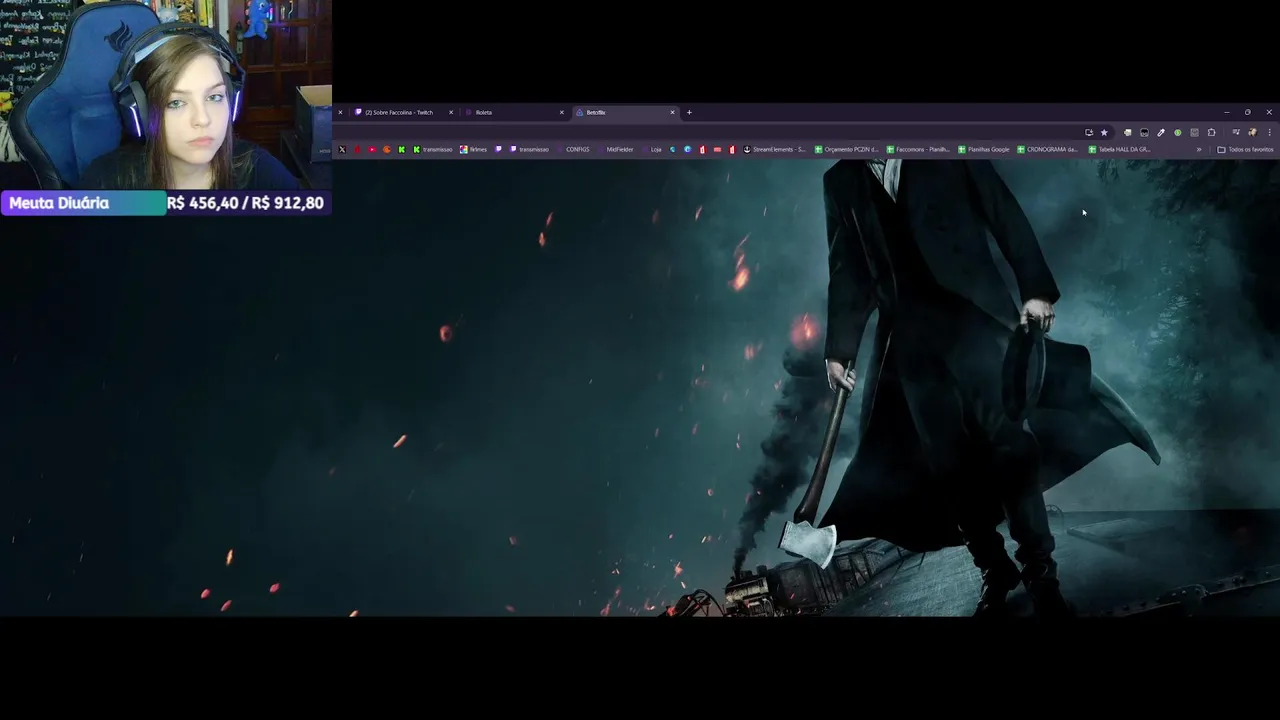Open the Twitch icon-only bookmark
Image resolution: width=1280 pixels, height=720 pixels.
pyautogui.click(x=498, y=149)
